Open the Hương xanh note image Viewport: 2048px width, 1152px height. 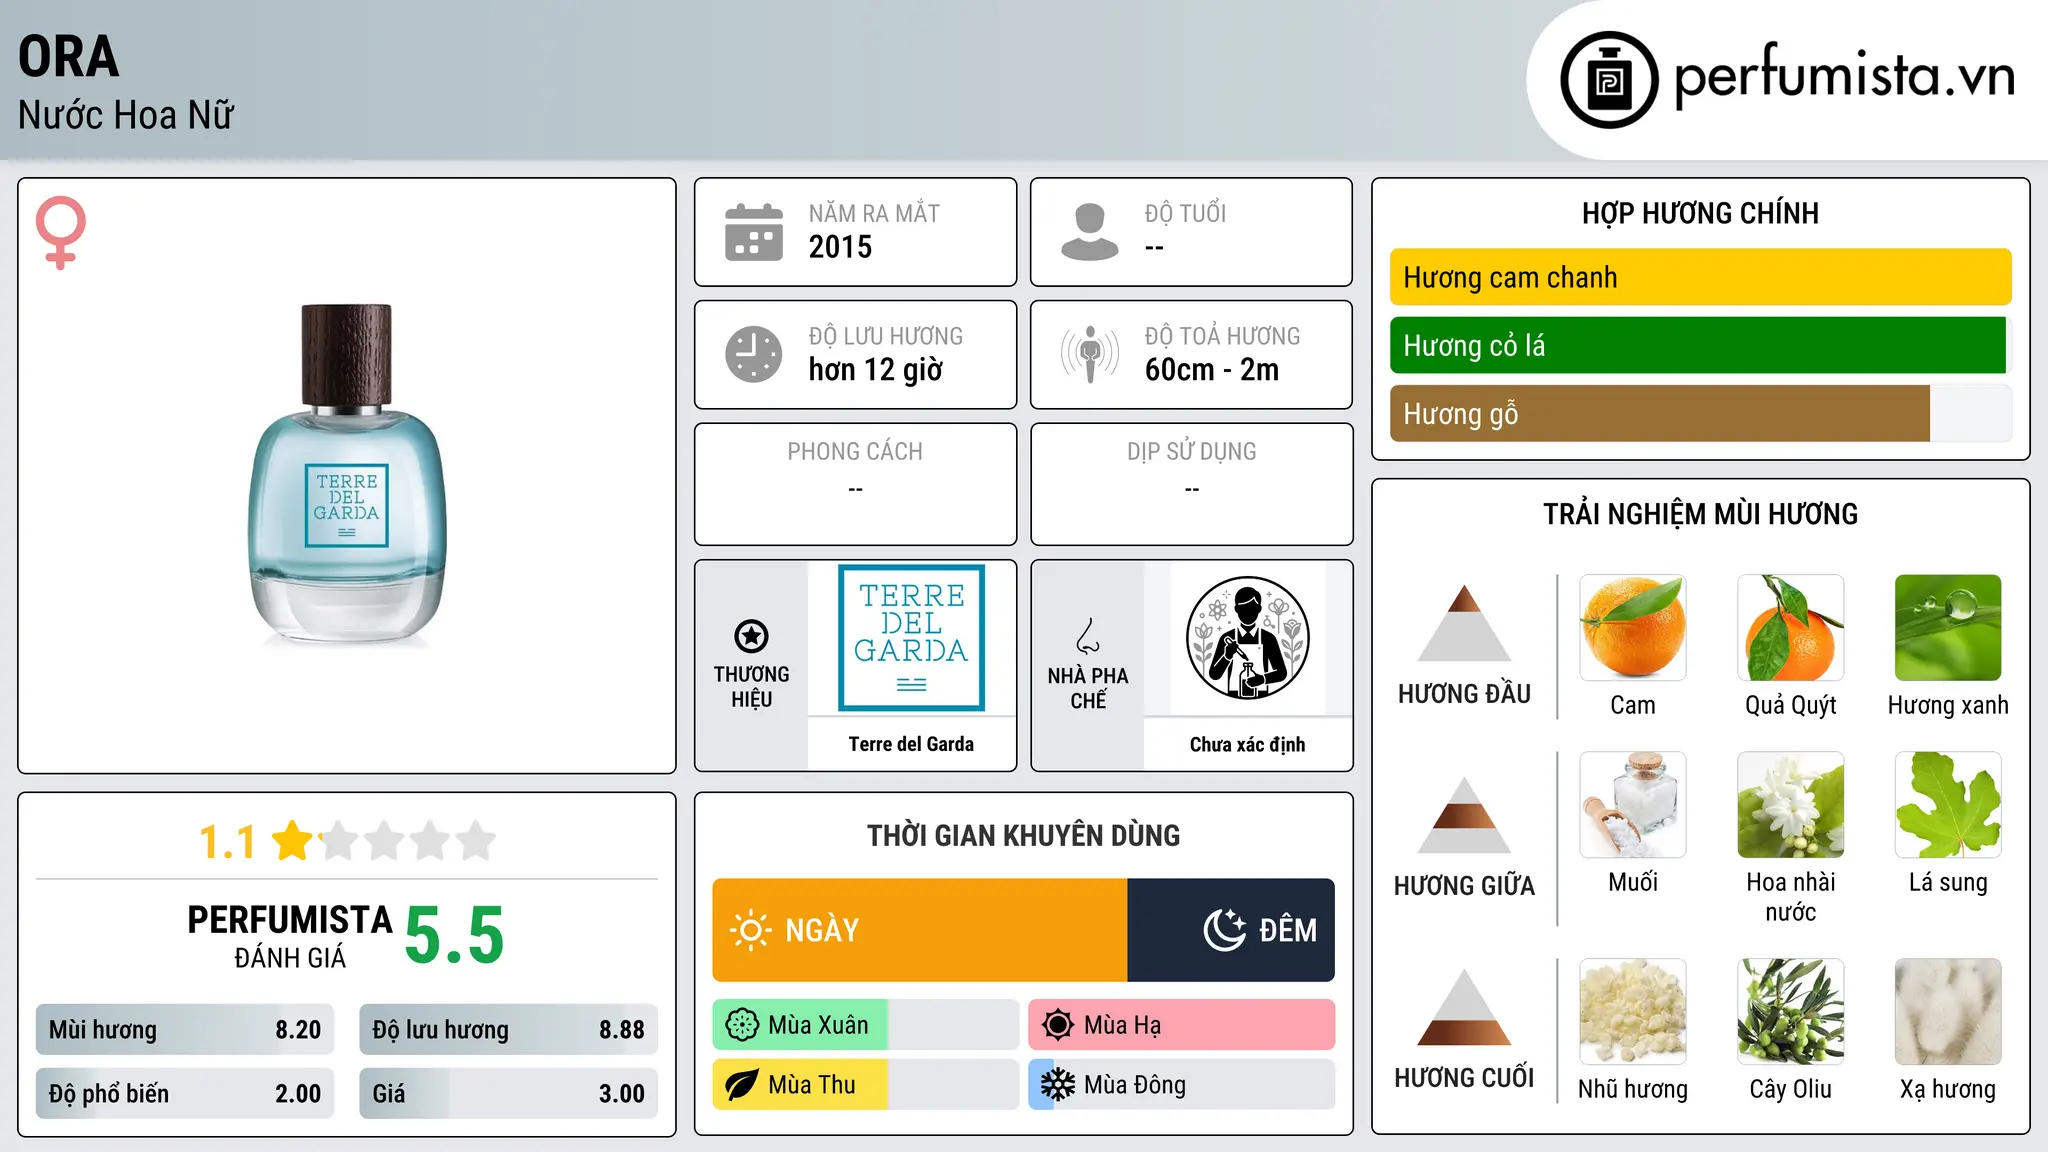pos(1948,628)
